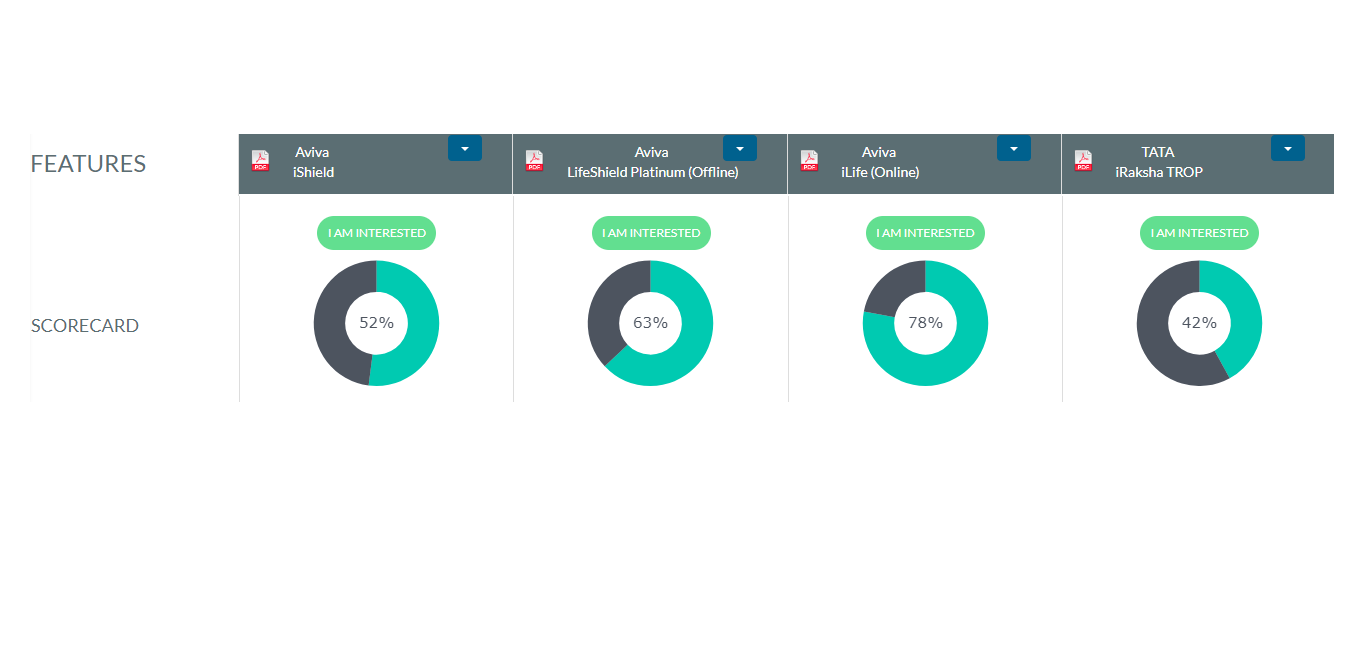Screen dimensions: 1350x662
Task: Click the 63% scorecard donut chart
Action: 650,323
